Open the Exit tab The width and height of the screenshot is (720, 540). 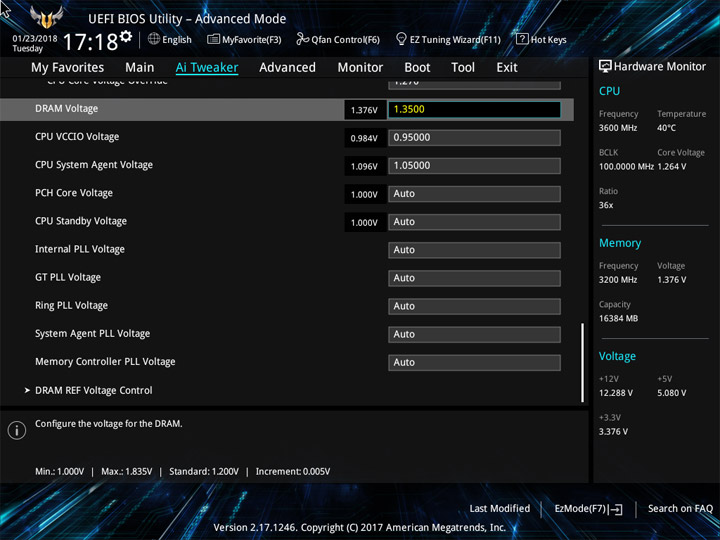pyautogui.click(x=507, y=68)
